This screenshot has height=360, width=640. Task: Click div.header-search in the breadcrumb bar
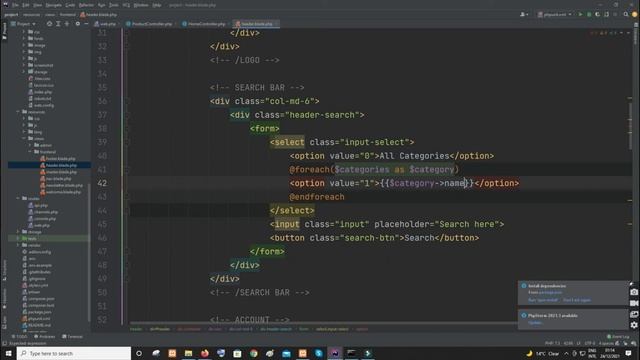[x=276, y=329]
